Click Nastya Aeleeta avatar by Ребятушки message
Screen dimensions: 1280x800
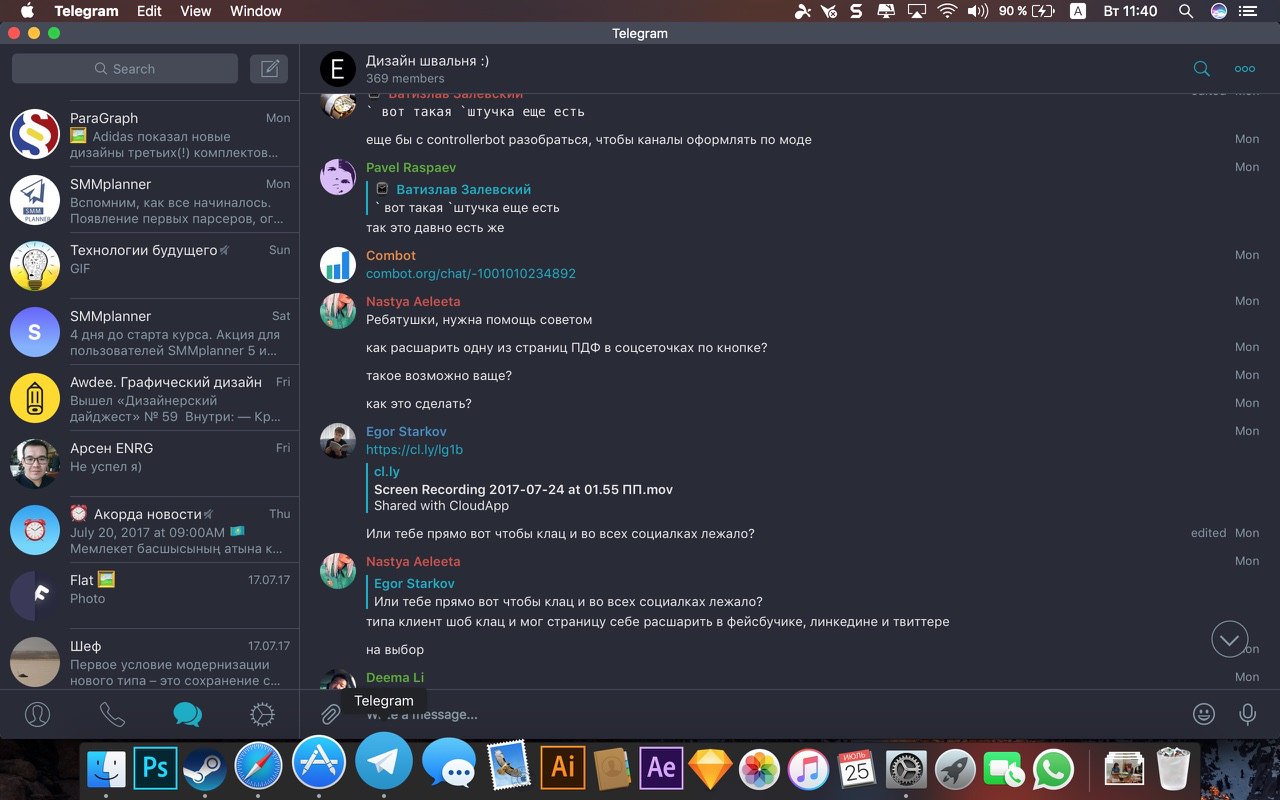click(x=338, y=311)
